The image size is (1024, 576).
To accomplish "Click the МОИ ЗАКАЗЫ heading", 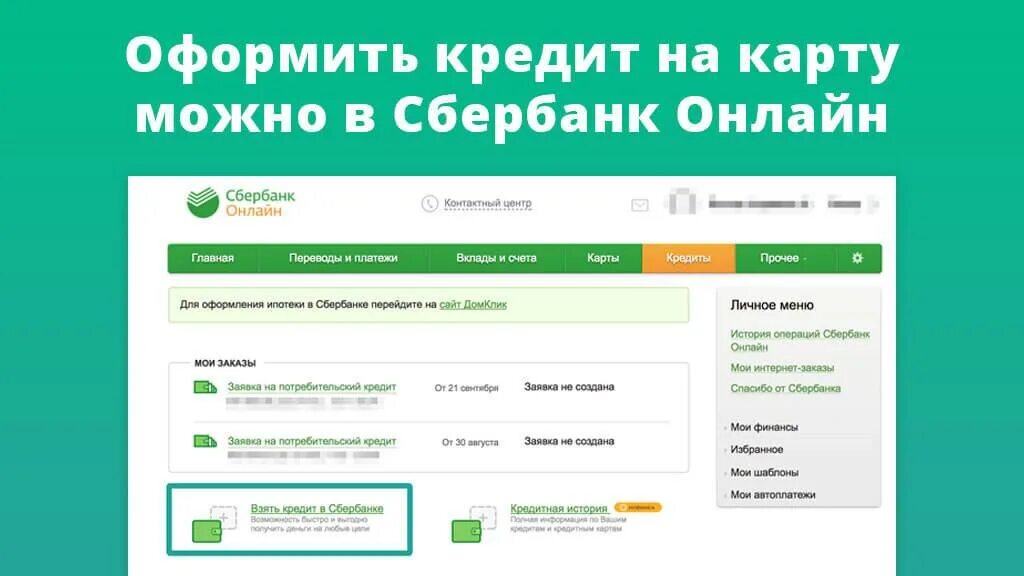I will click(x=225, y=363).
